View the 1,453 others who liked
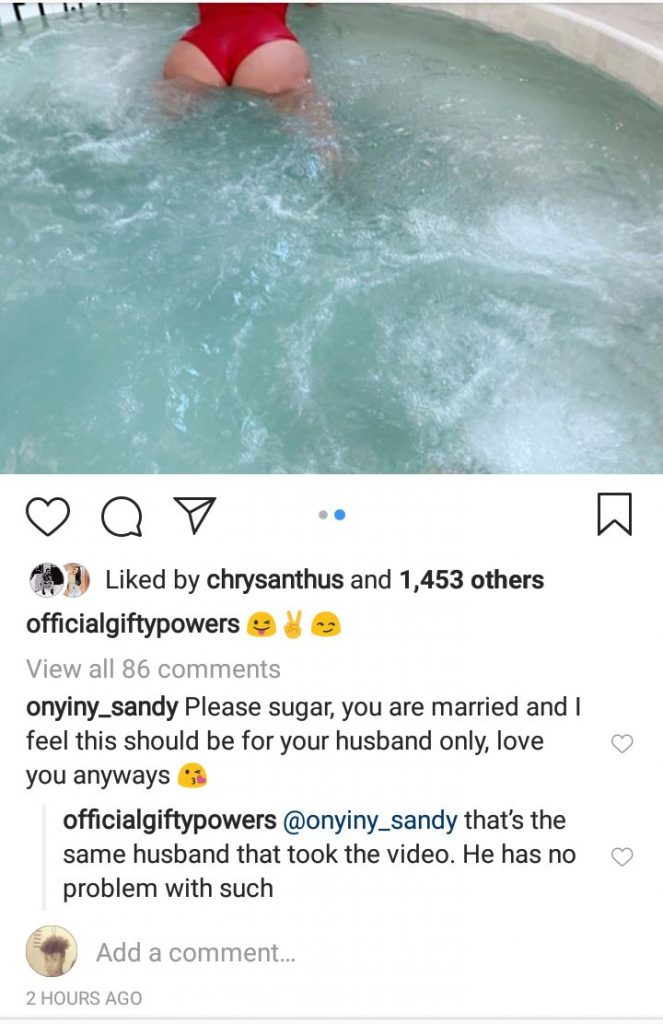 point(472,580)
